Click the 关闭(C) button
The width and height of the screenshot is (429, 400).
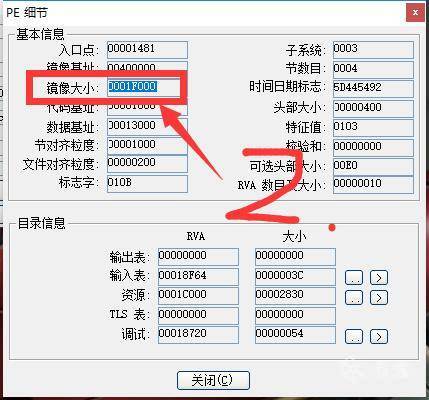(213, 380)
